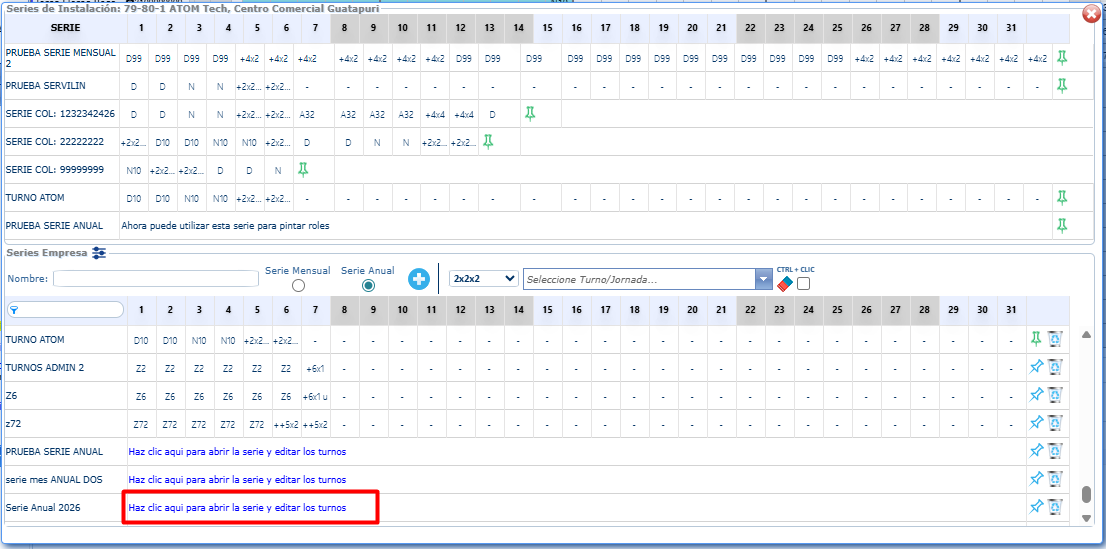Click green pin on SERIE COL: 99999999 row

(x=302, y=169)
